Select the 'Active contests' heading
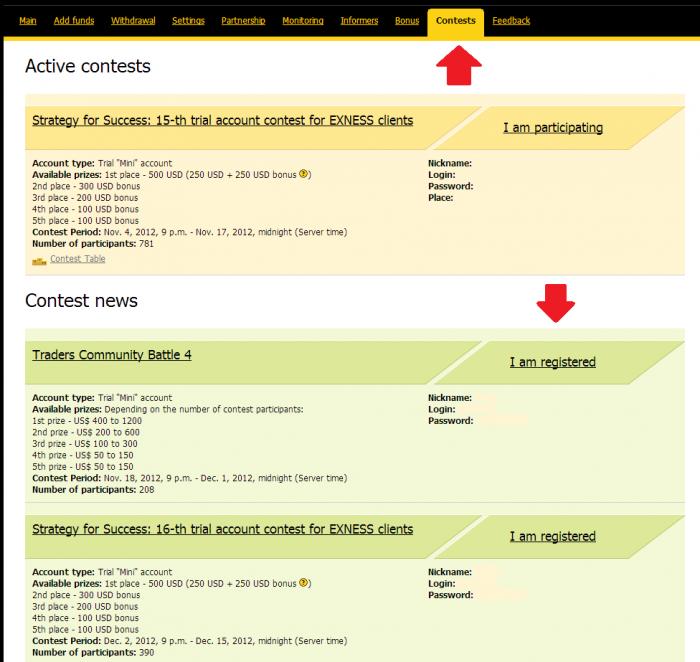Viewport: 700px width, 662px height. (88, 66)
